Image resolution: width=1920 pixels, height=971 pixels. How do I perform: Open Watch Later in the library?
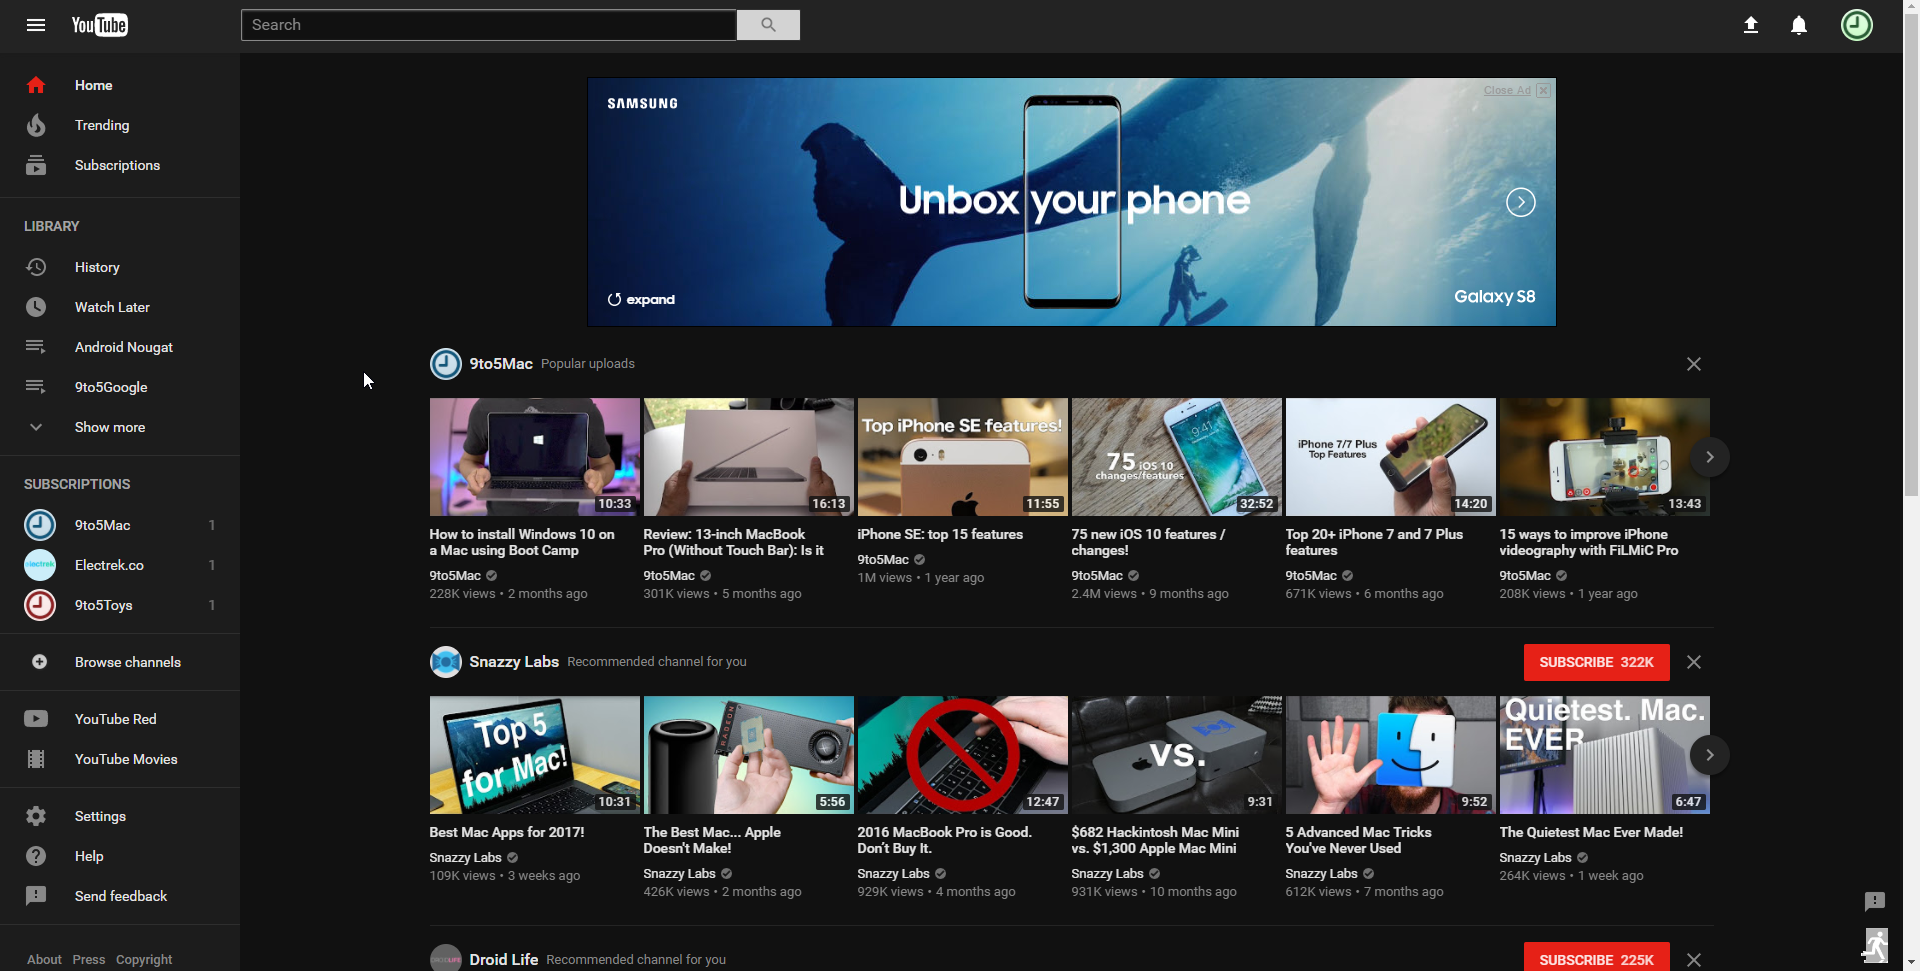[x=112, y=307]
